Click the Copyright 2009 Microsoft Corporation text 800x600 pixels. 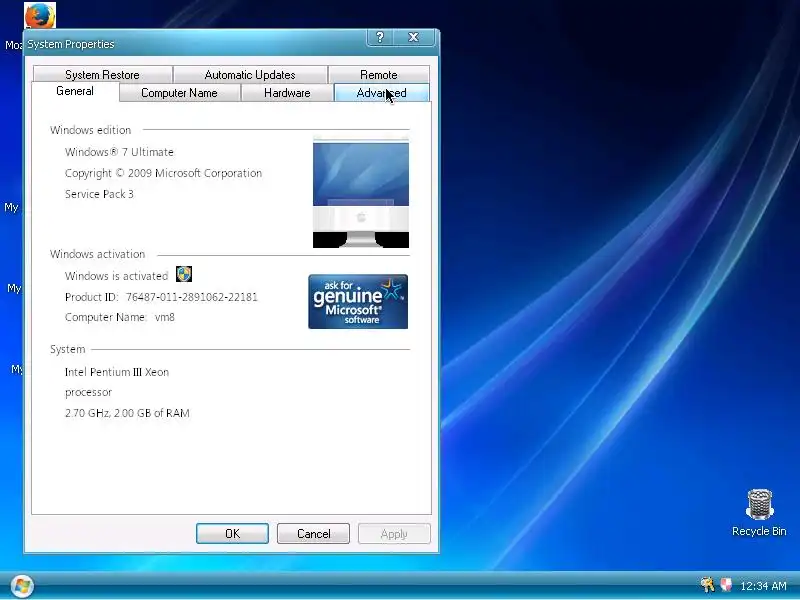[x=163, y=173]
